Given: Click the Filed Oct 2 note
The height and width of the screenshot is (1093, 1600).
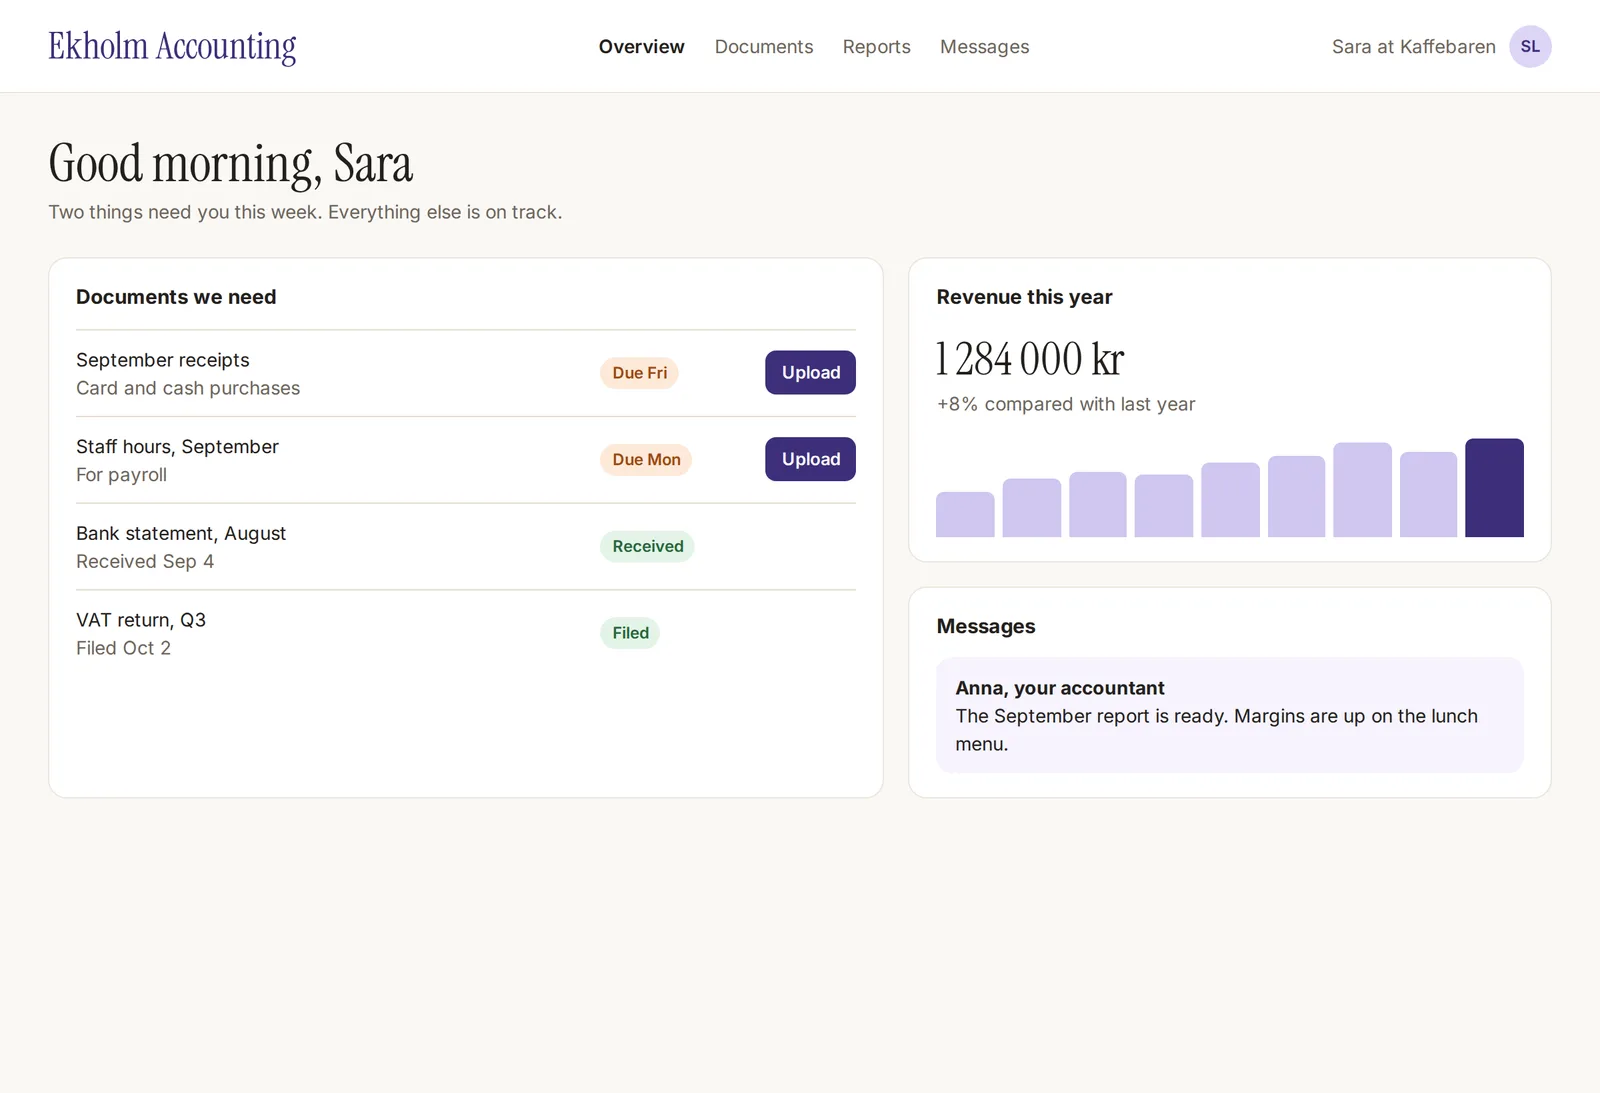Looking at the screenshot, I should (x=123, y=648).
